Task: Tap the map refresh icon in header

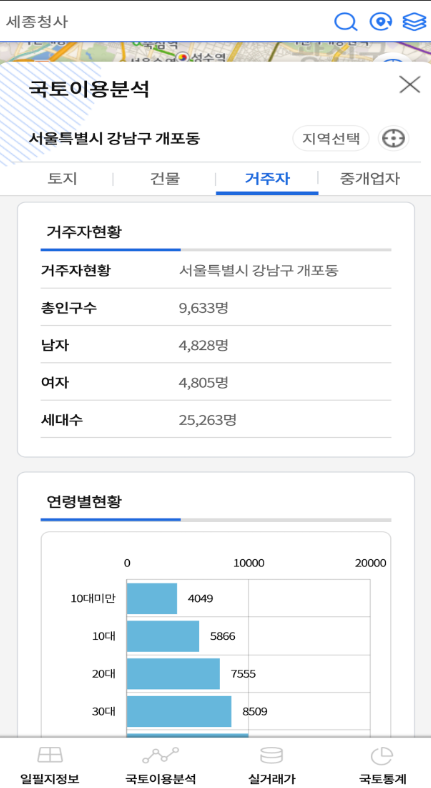Action: (x=381, y=22)
